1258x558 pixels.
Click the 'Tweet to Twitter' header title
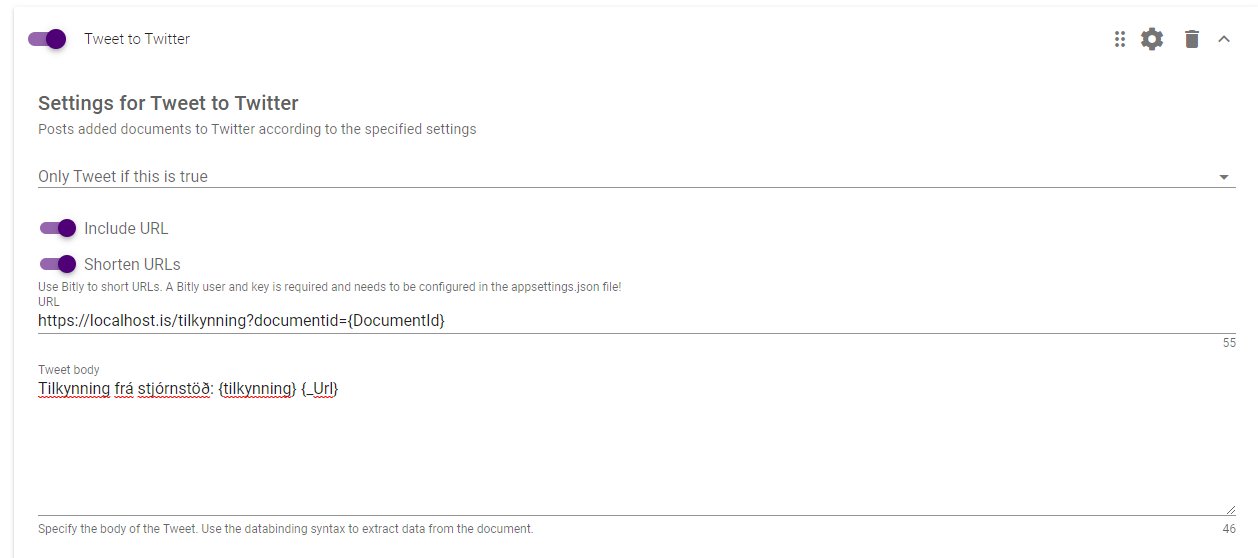pos(137,39)
